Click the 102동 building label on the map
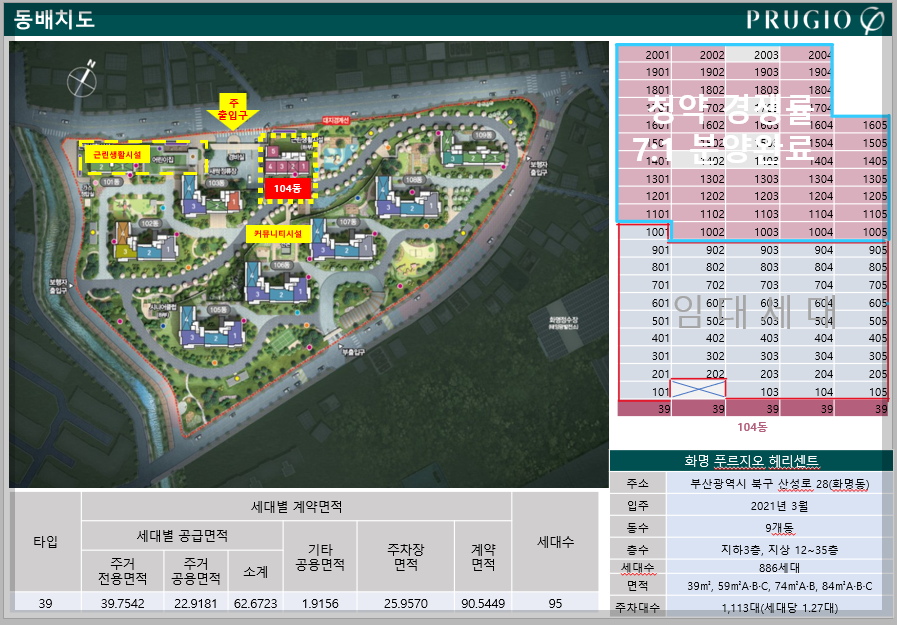 [x=150, y=223]
